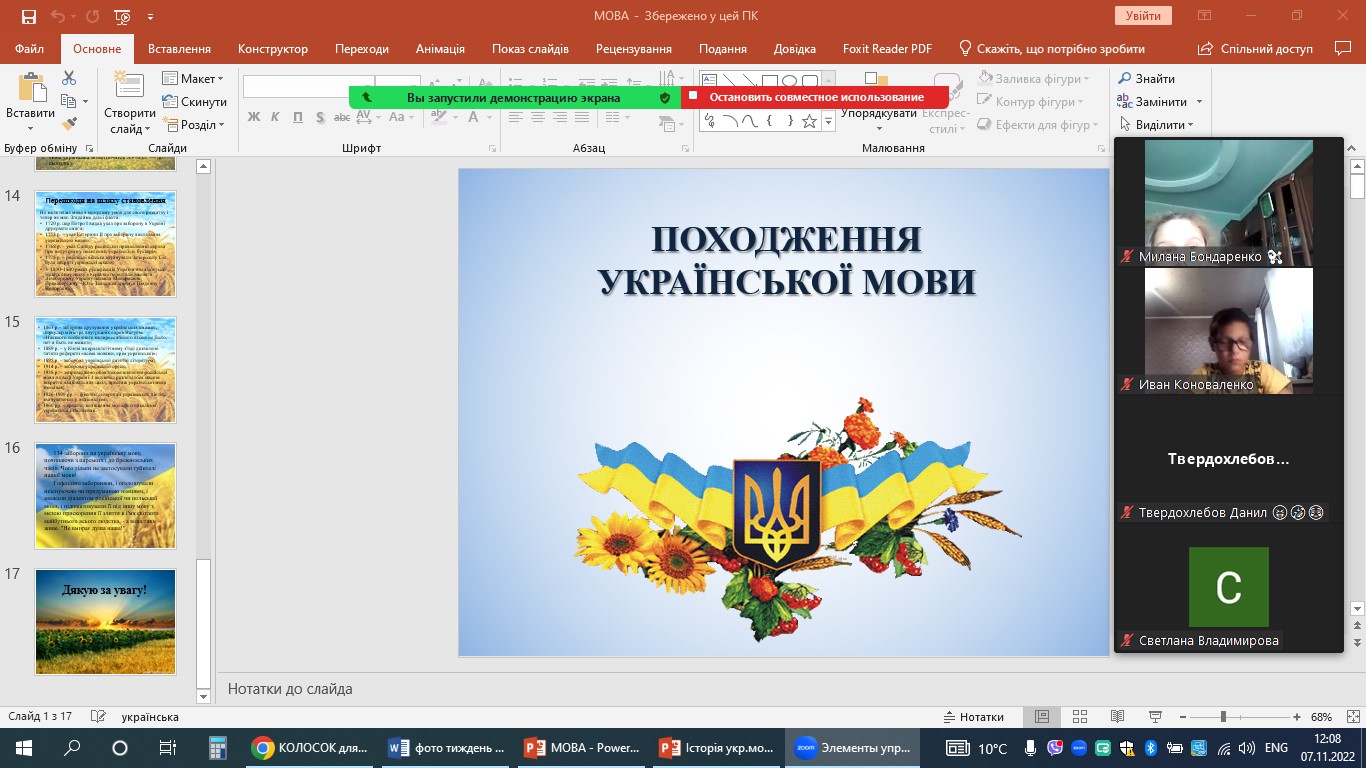Screen dimensions: 1366x768
Task: Toggle italic К formatting
Action: (x=276, y=117)
